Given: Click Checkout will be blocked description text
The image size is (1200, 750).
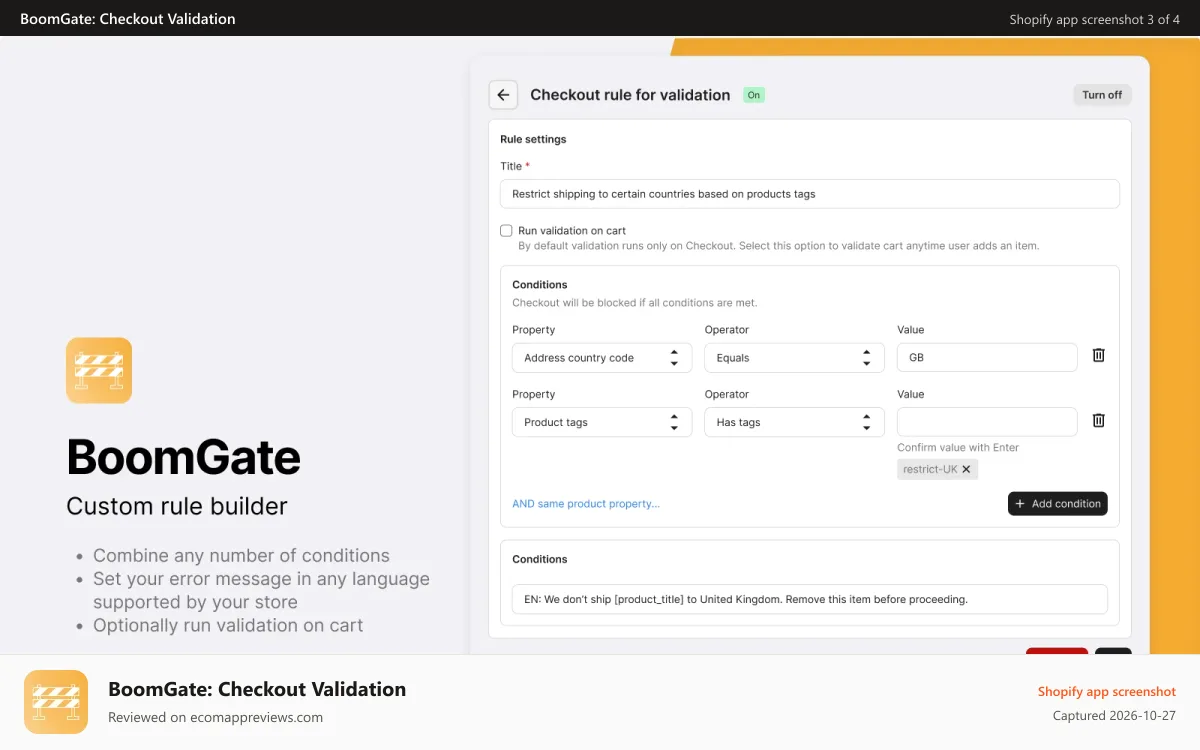Looking at the screenshot, I should tap(634, 303).
